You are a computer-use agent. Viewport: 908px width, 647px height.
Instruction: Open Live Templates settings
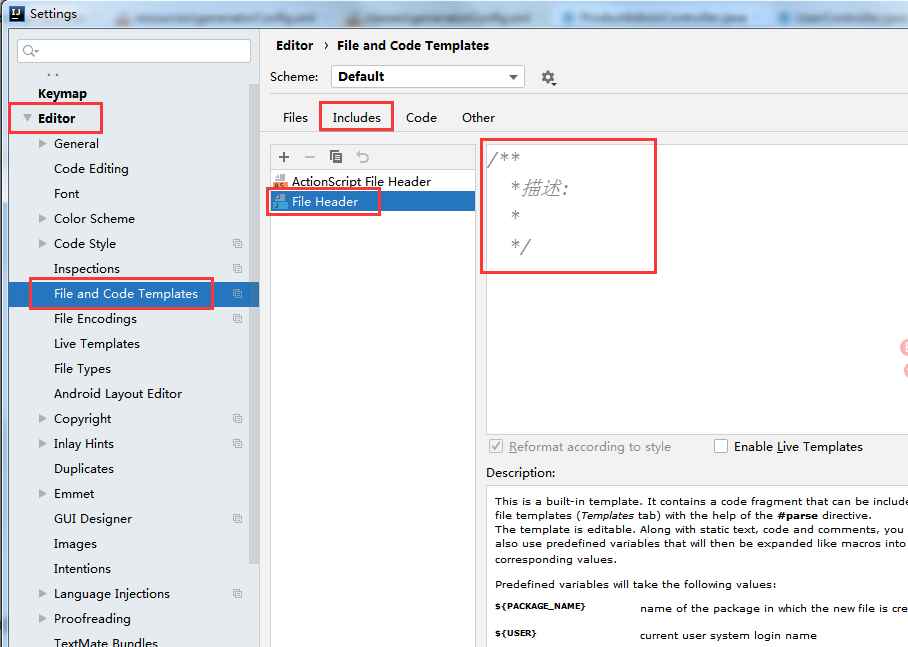point(97,343)
